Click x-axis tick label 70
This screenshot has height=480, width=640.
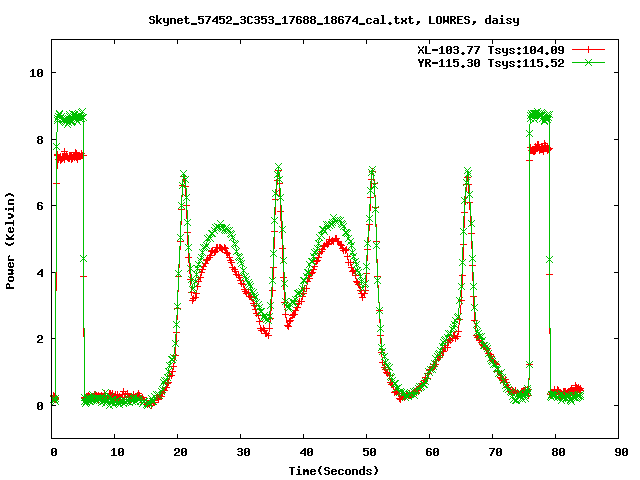point(495,452)
